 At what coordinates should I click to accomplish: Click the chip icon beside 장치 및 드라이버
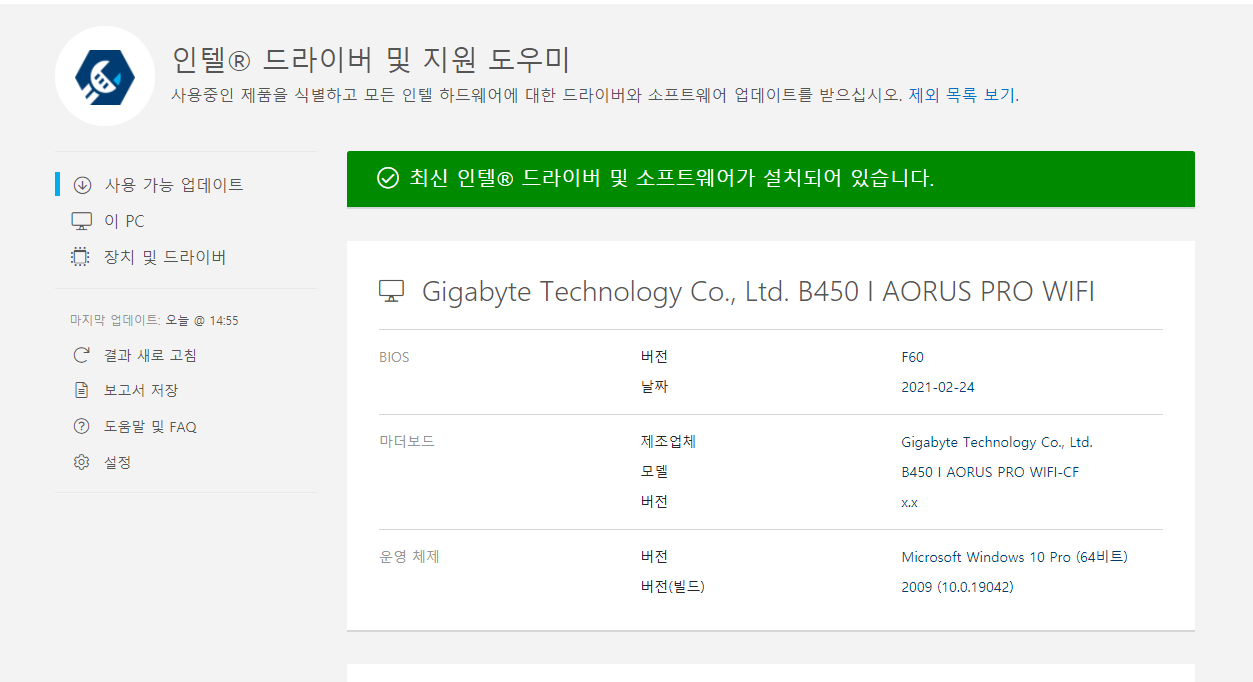coord(81,257)
